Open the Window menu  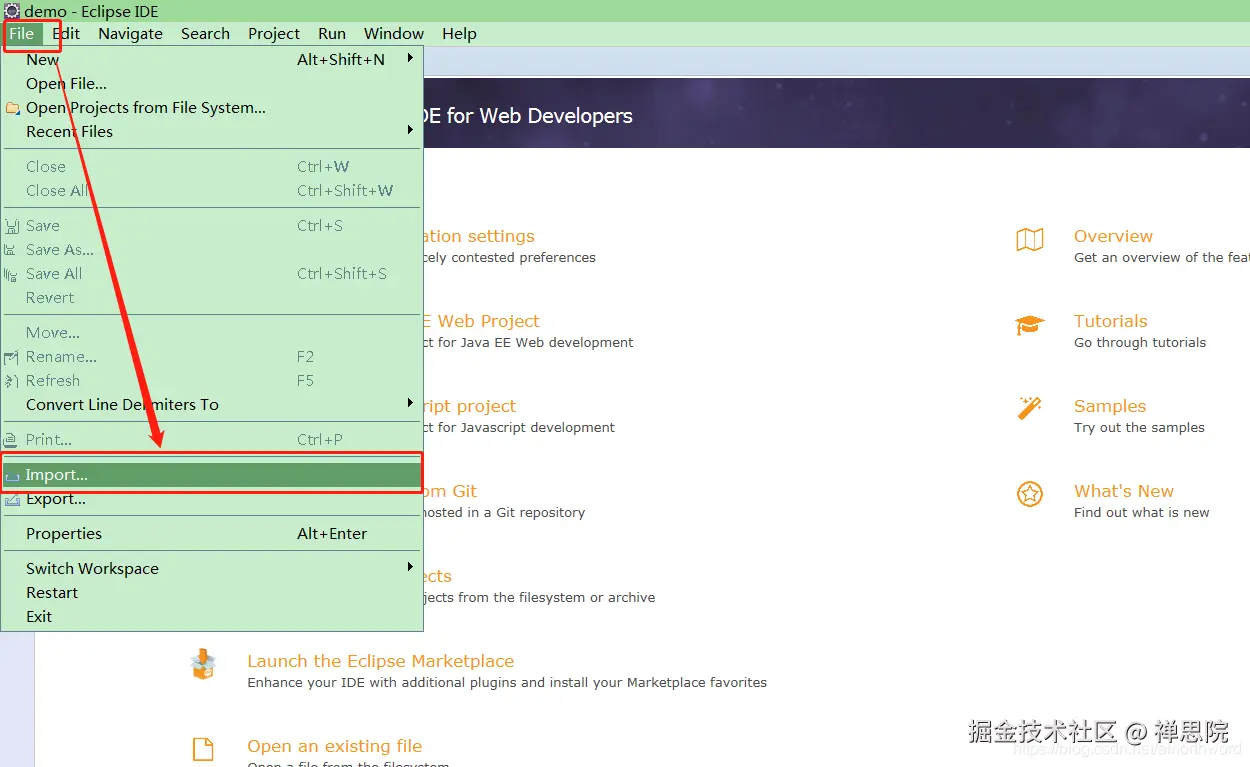pos(394,33)
